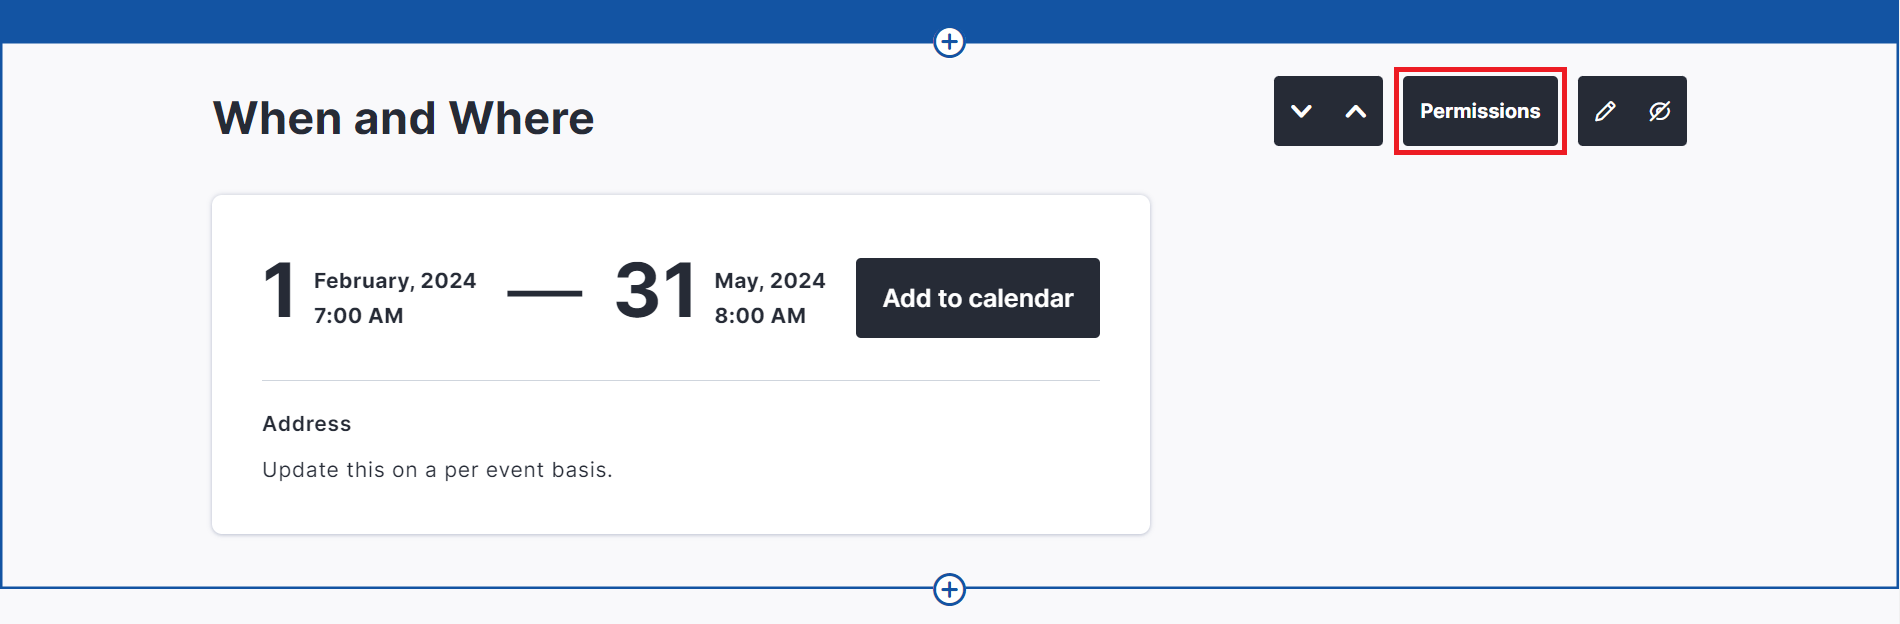The image size is (1900, 624).
Task: Click the Address label
Action: pyautogui.click(x=307, y=424)
